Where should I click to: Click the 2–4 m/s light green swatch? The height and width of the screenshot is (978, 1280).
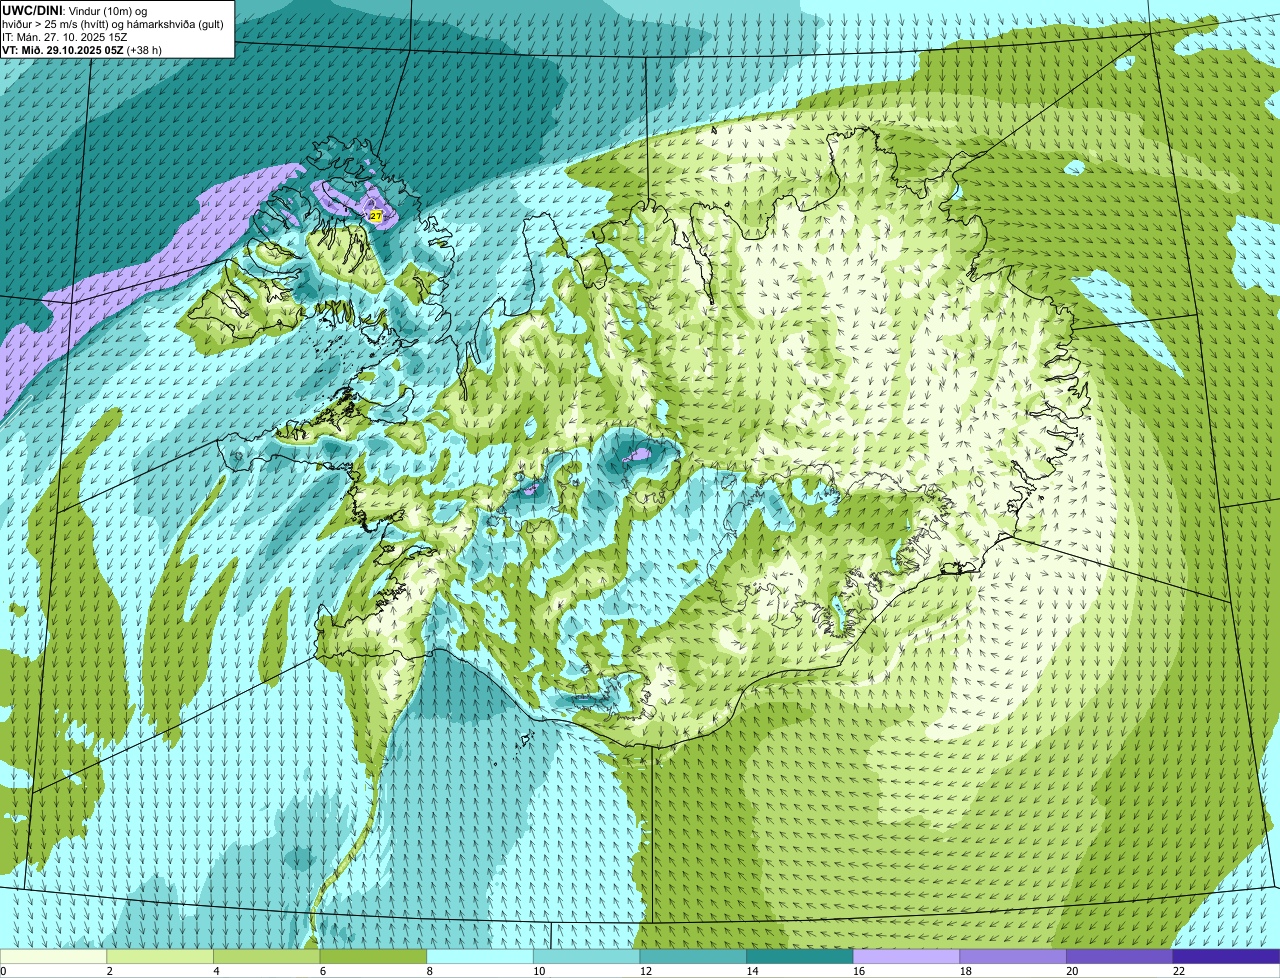pos(160,956)
